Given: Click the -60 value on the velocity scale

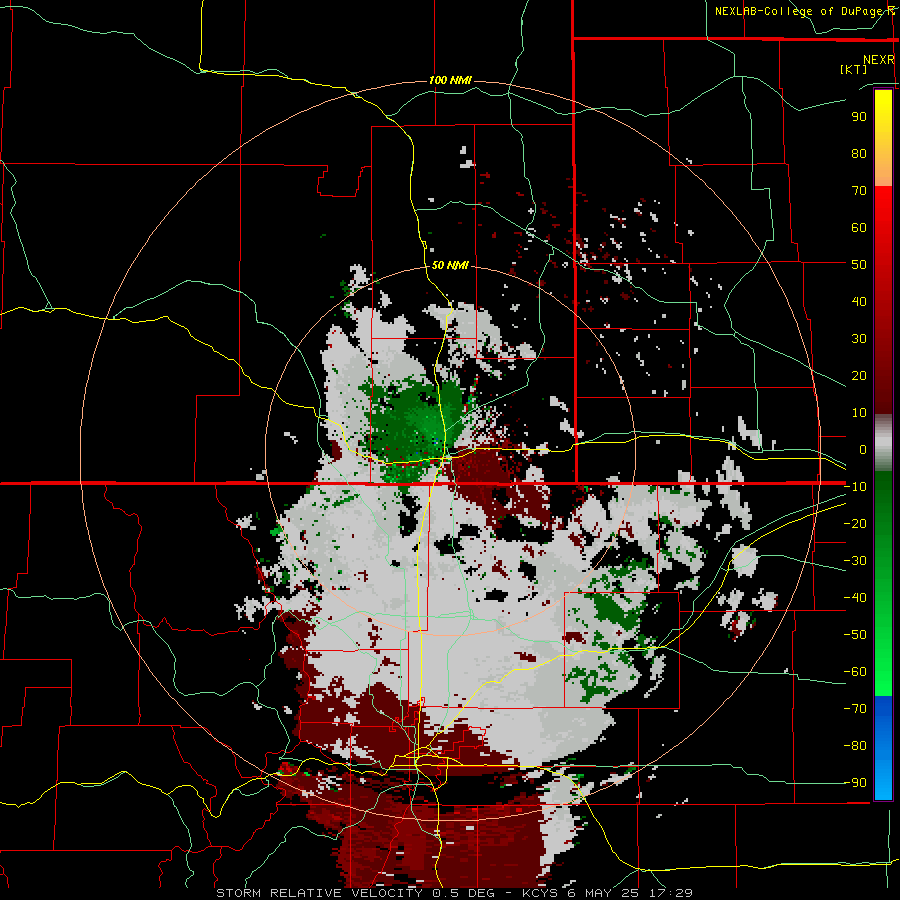Looking at the screenshot, I should pyautogui.click(x=855, y=672).
